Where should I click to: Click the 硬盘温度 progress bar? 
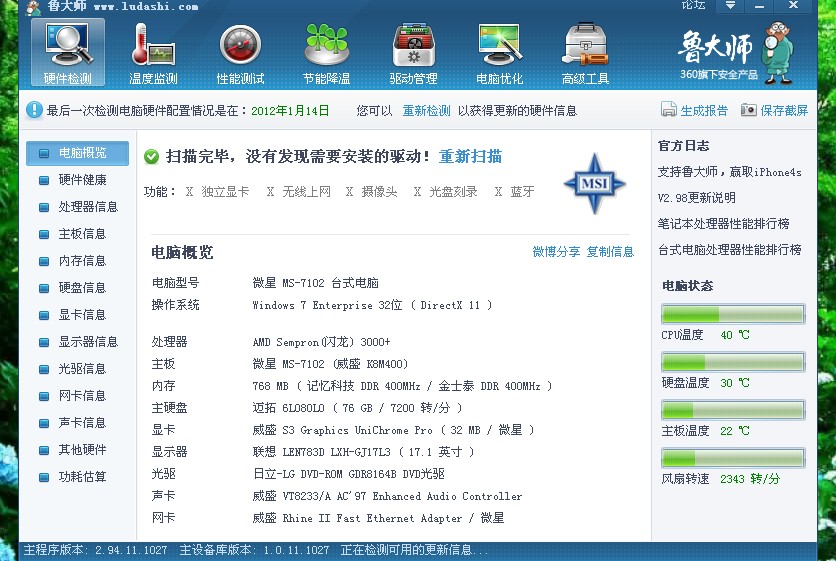point(733,362)
